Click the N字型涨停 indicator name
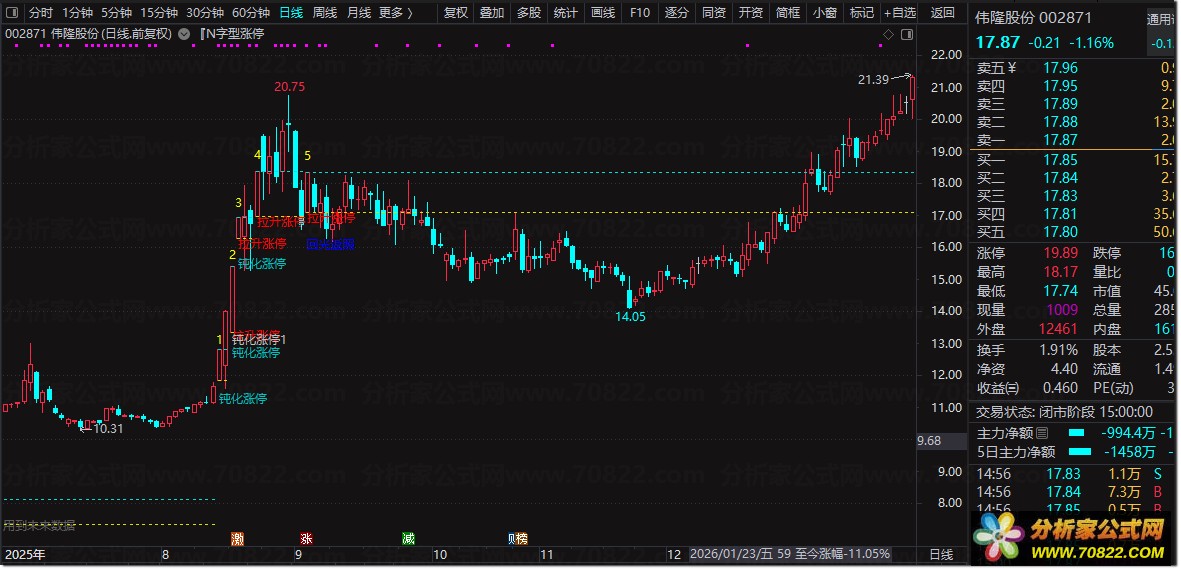Screen dimensions: 1181x569 click(x=235, y=34)
